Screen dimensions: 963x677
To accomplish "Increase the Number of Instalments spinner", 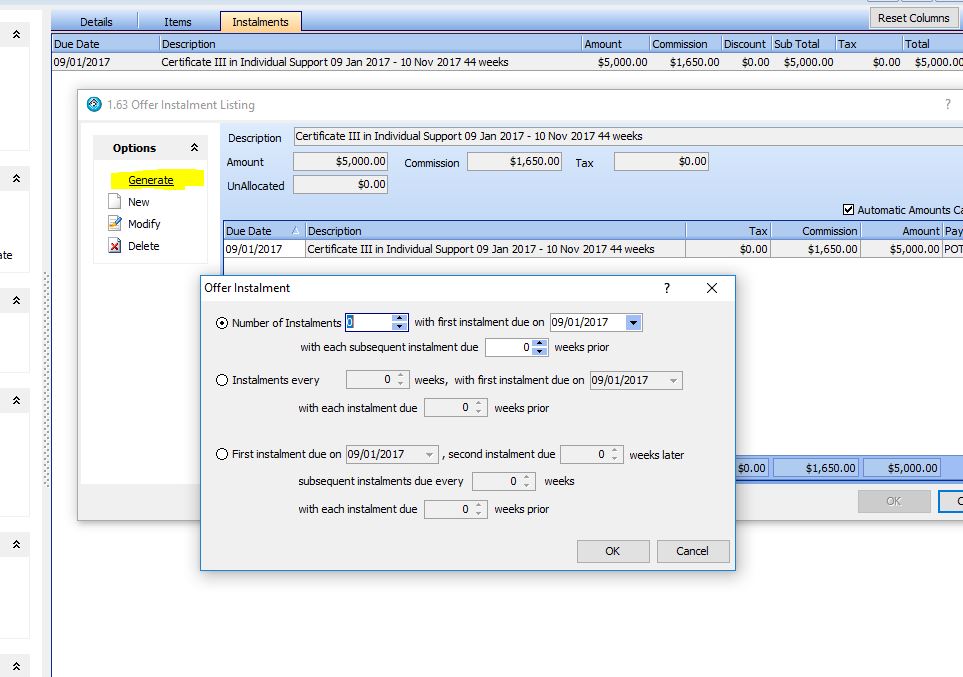I will 400,318.
